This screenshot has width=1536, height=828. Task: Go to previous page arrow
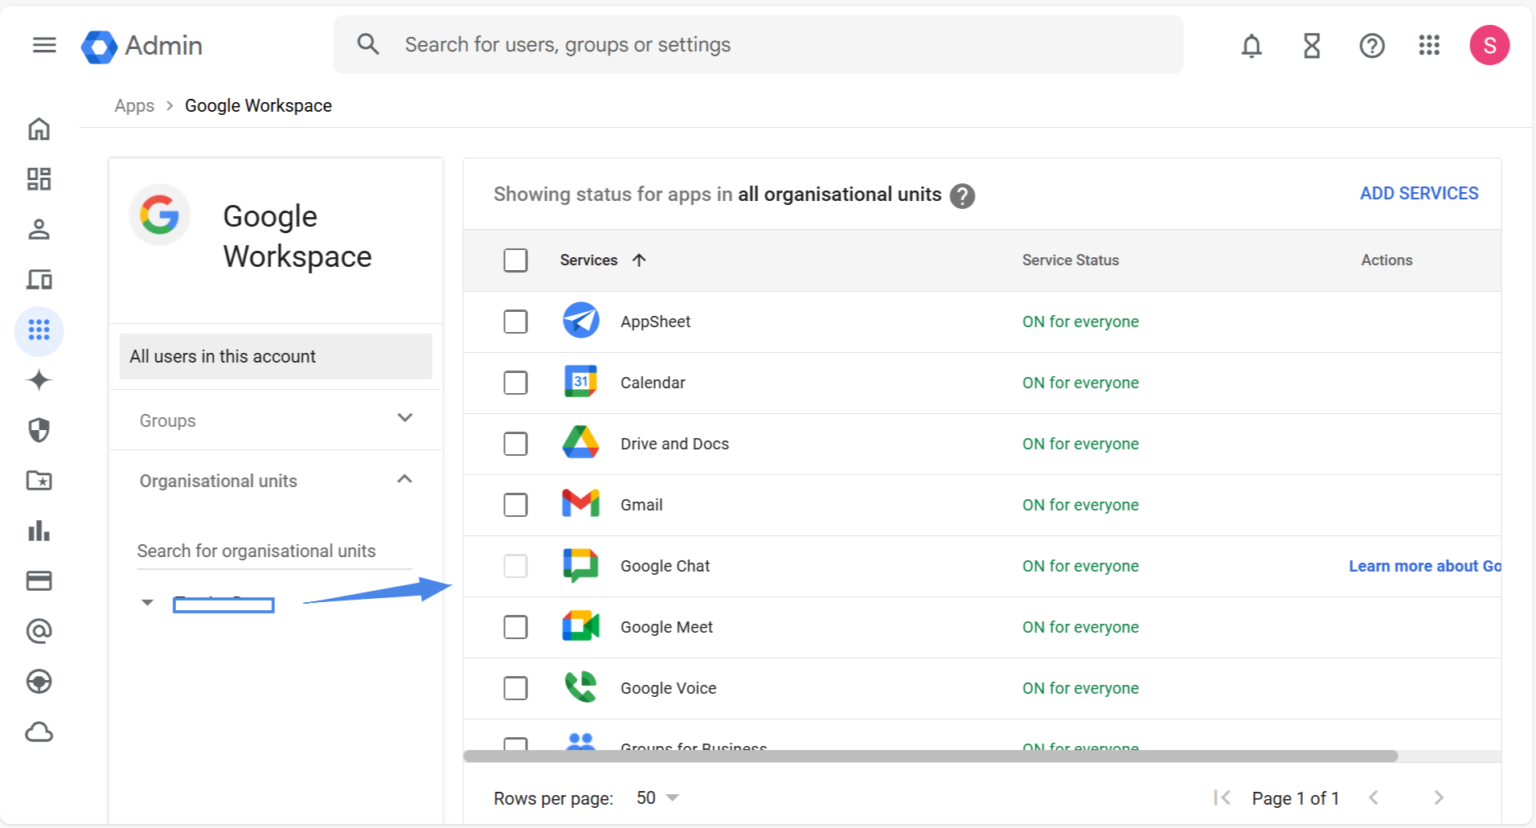pyautogui.click(x=1374, y=797)
